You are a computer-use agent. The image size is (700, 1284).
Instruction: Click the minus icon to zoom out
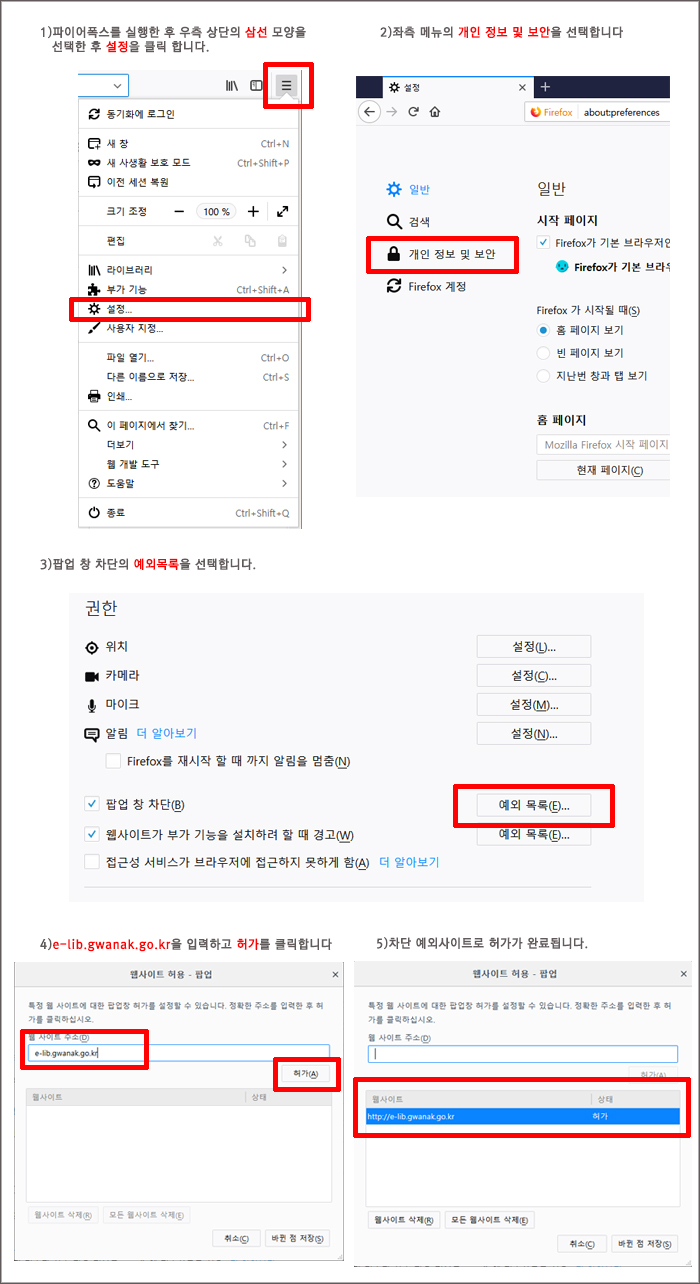click(179, 212)
